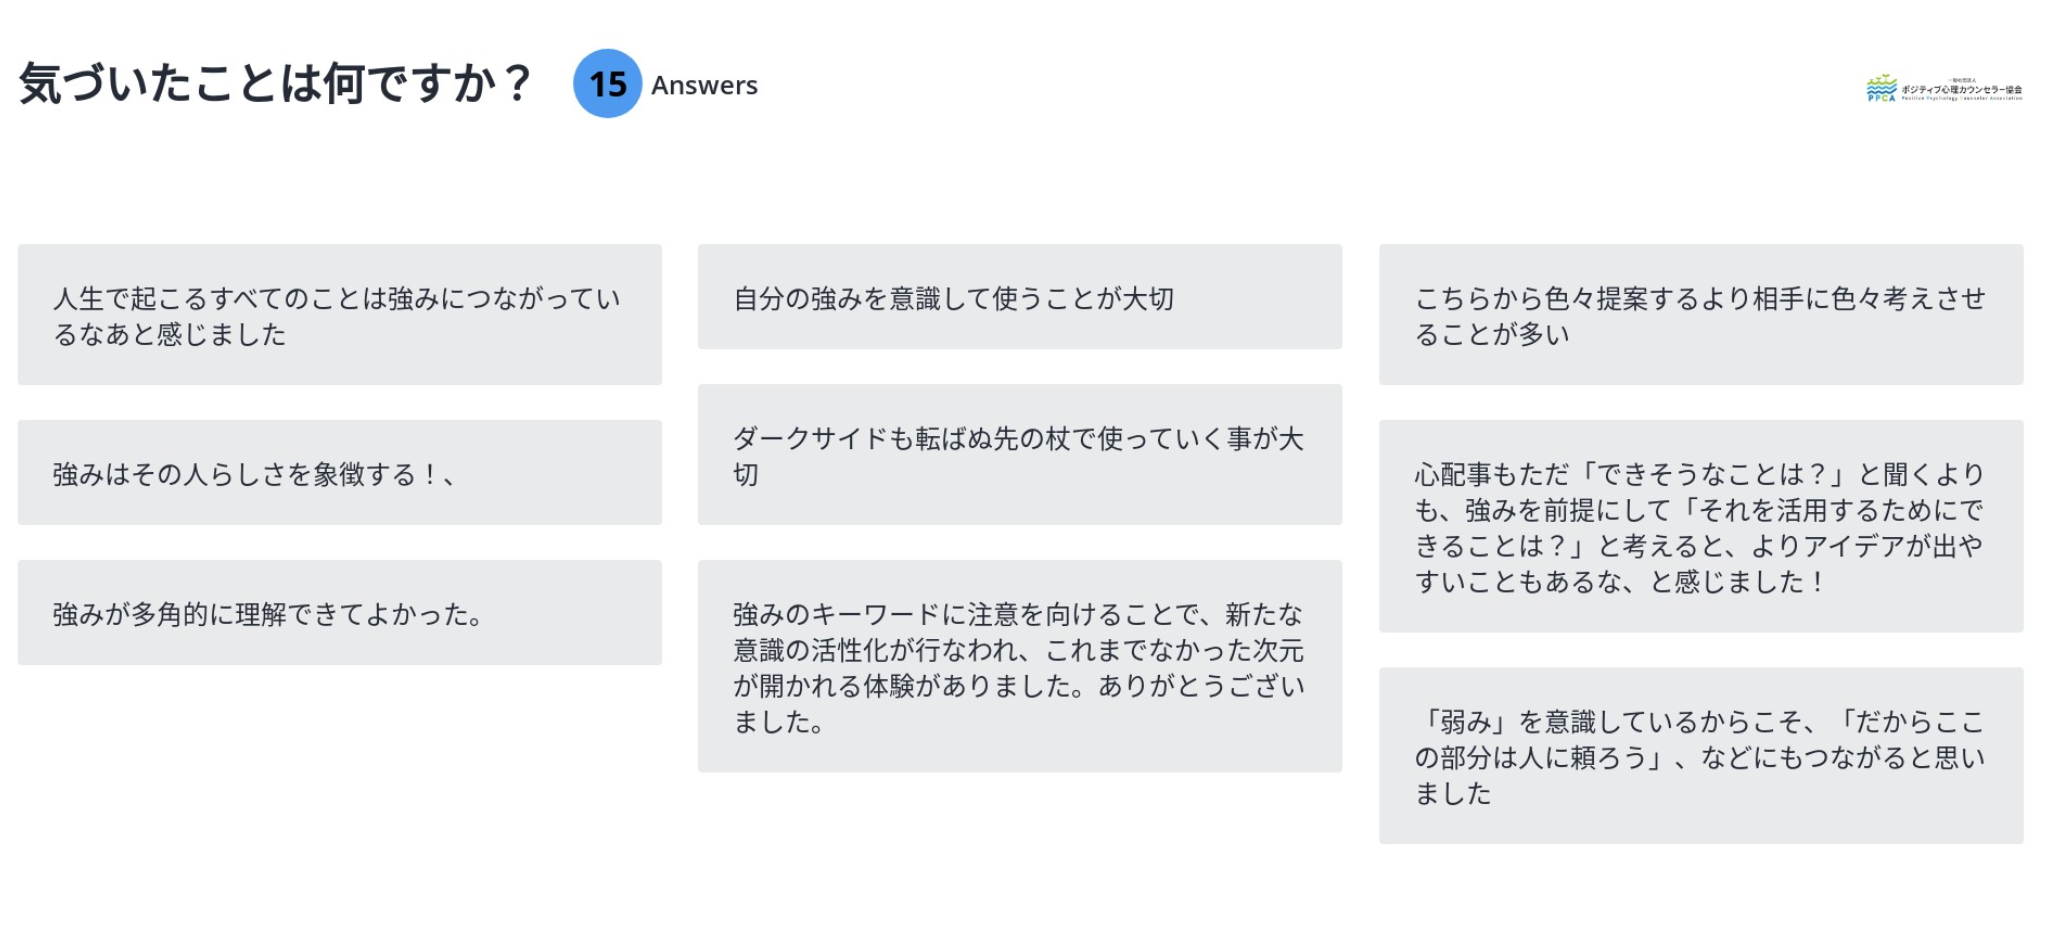Click the question mark ending the heading

517,83
